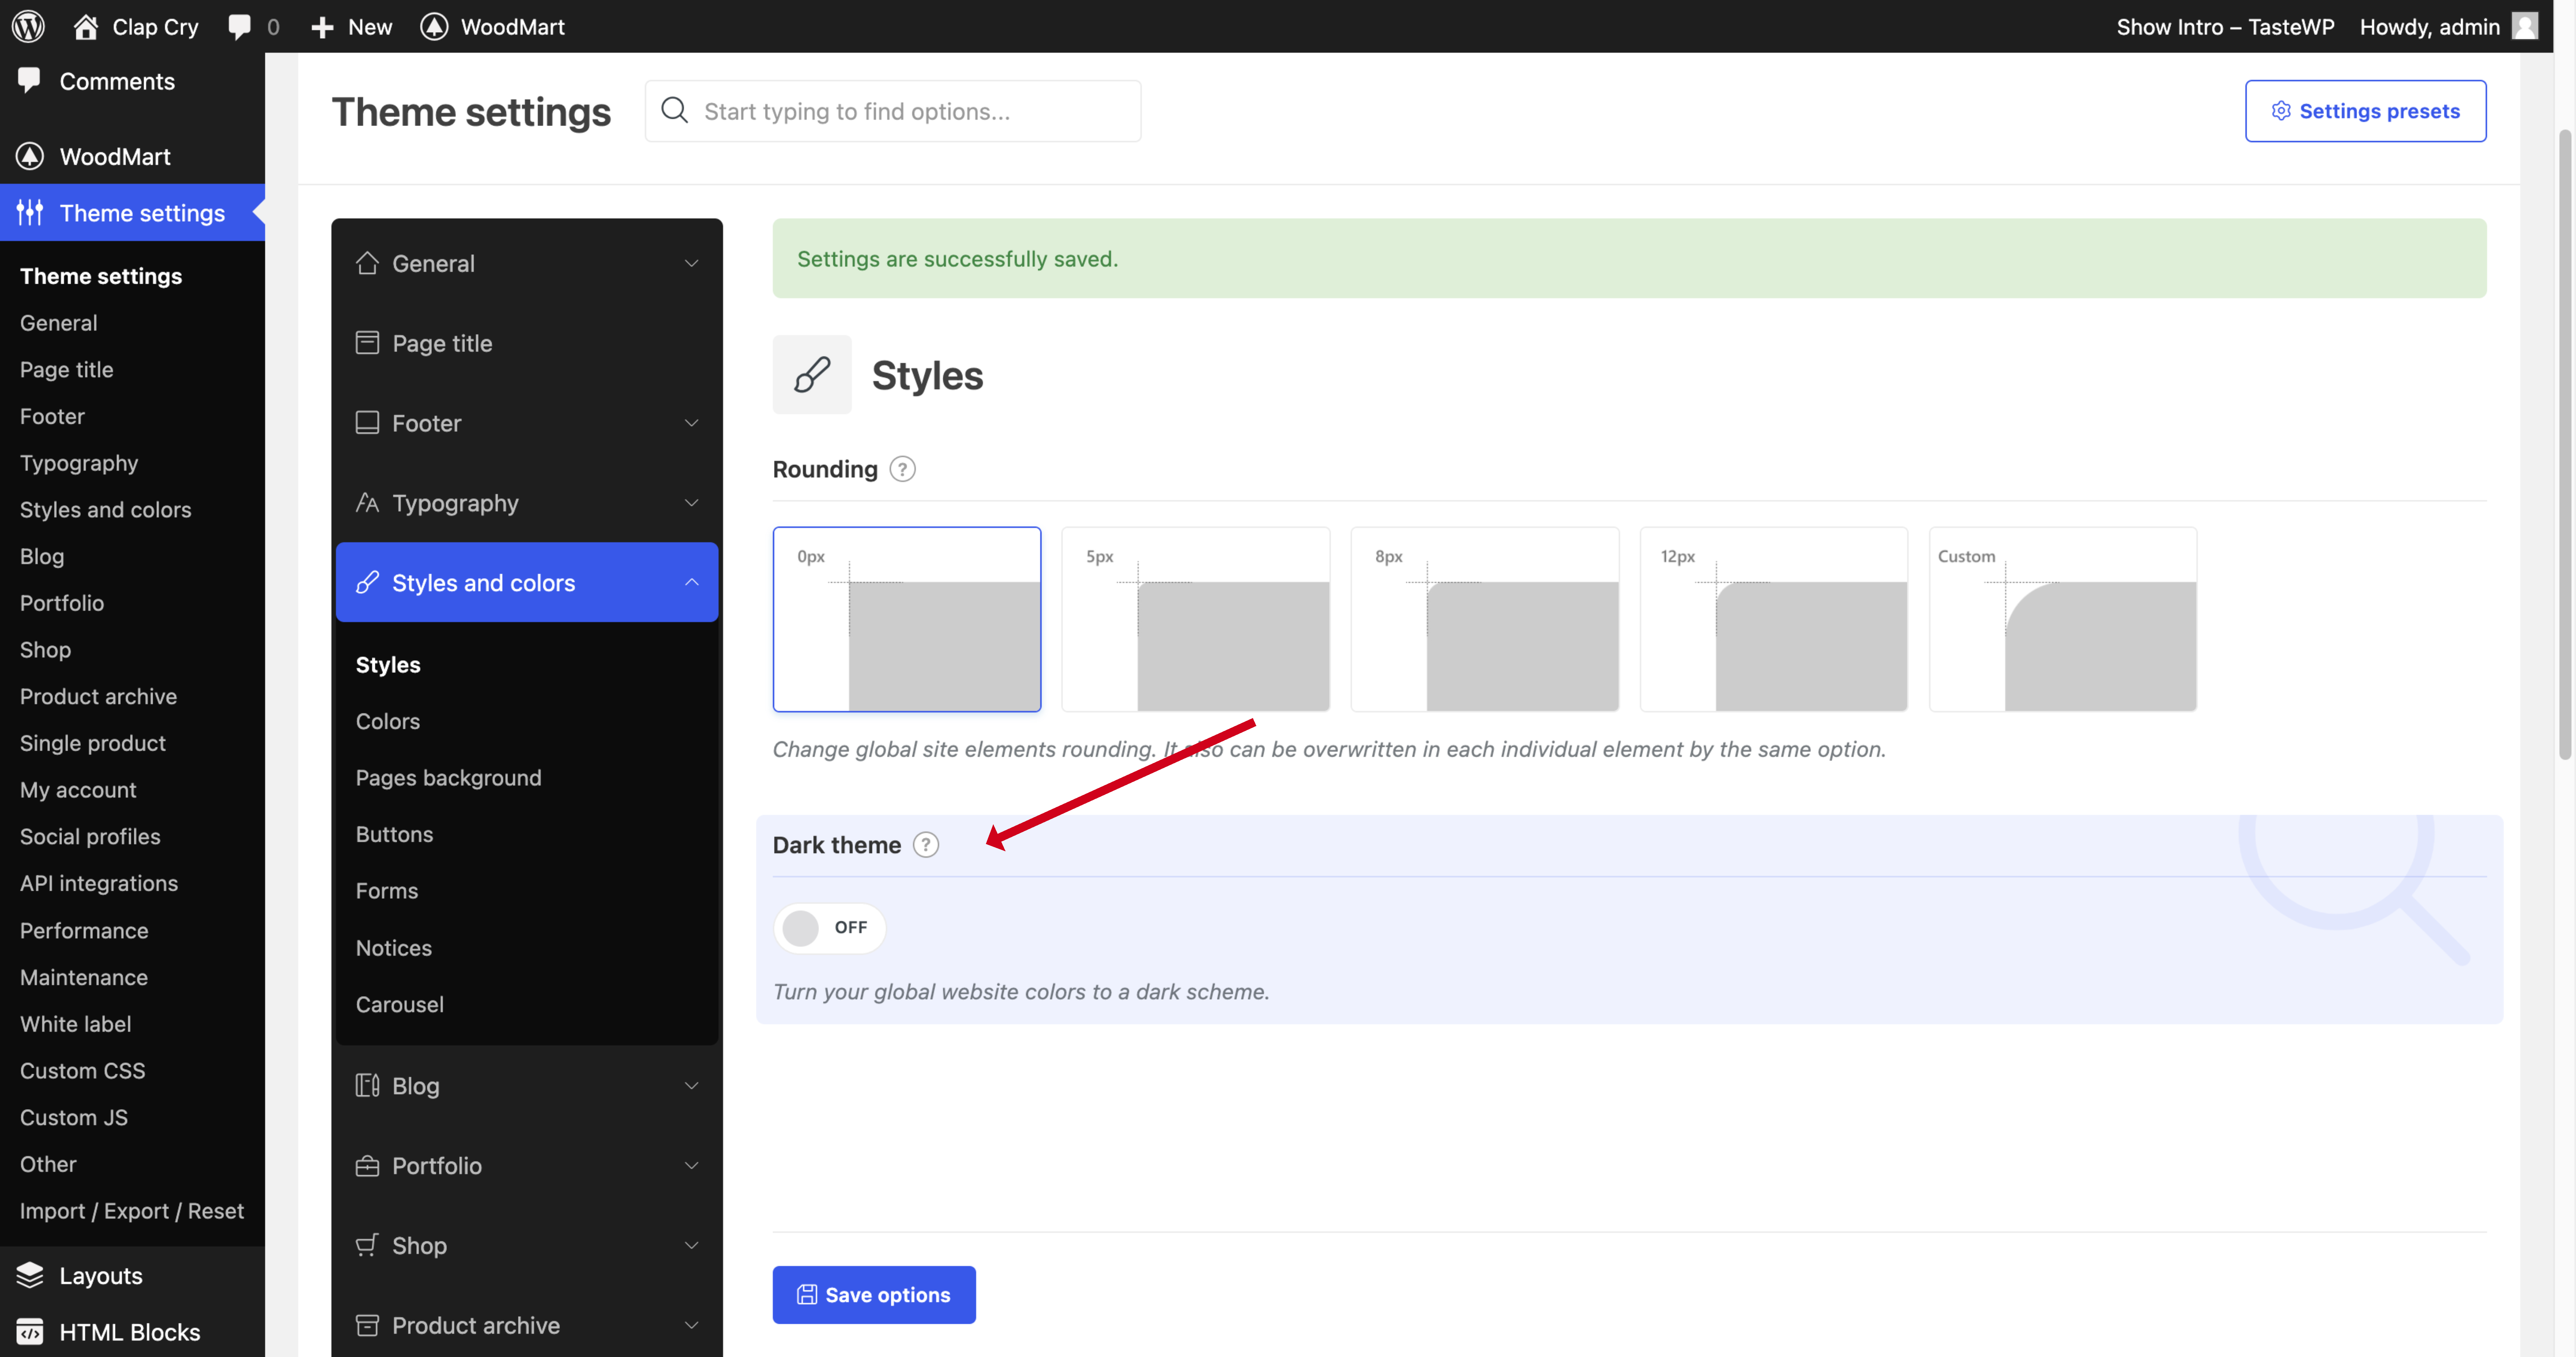Image resolution: width=2576 pixels, height=1357 pixels.
Task: Click the Typography letter icon
Action: pos(367,503)
